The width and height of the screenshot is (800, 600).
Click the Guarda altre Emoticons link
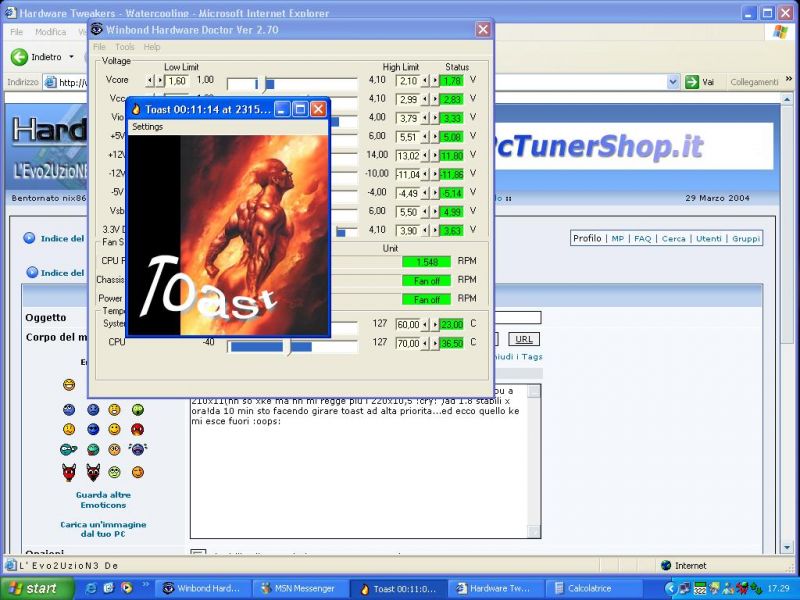coord(103,499)
